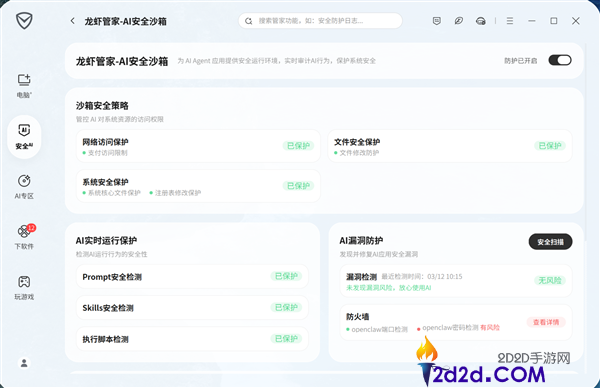Click the 文件修改防护 item
Image resolution: width=600 pixels, height=388 pixels.
(357, 153)
